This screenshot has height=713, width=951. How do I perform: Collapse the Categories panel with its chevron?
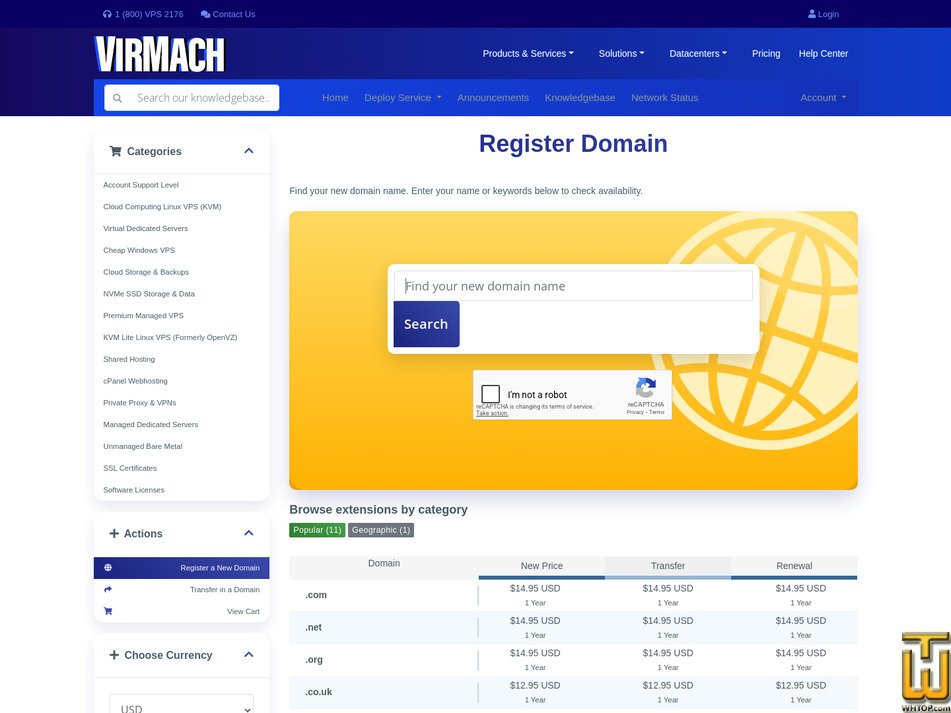tap(249, 150)
